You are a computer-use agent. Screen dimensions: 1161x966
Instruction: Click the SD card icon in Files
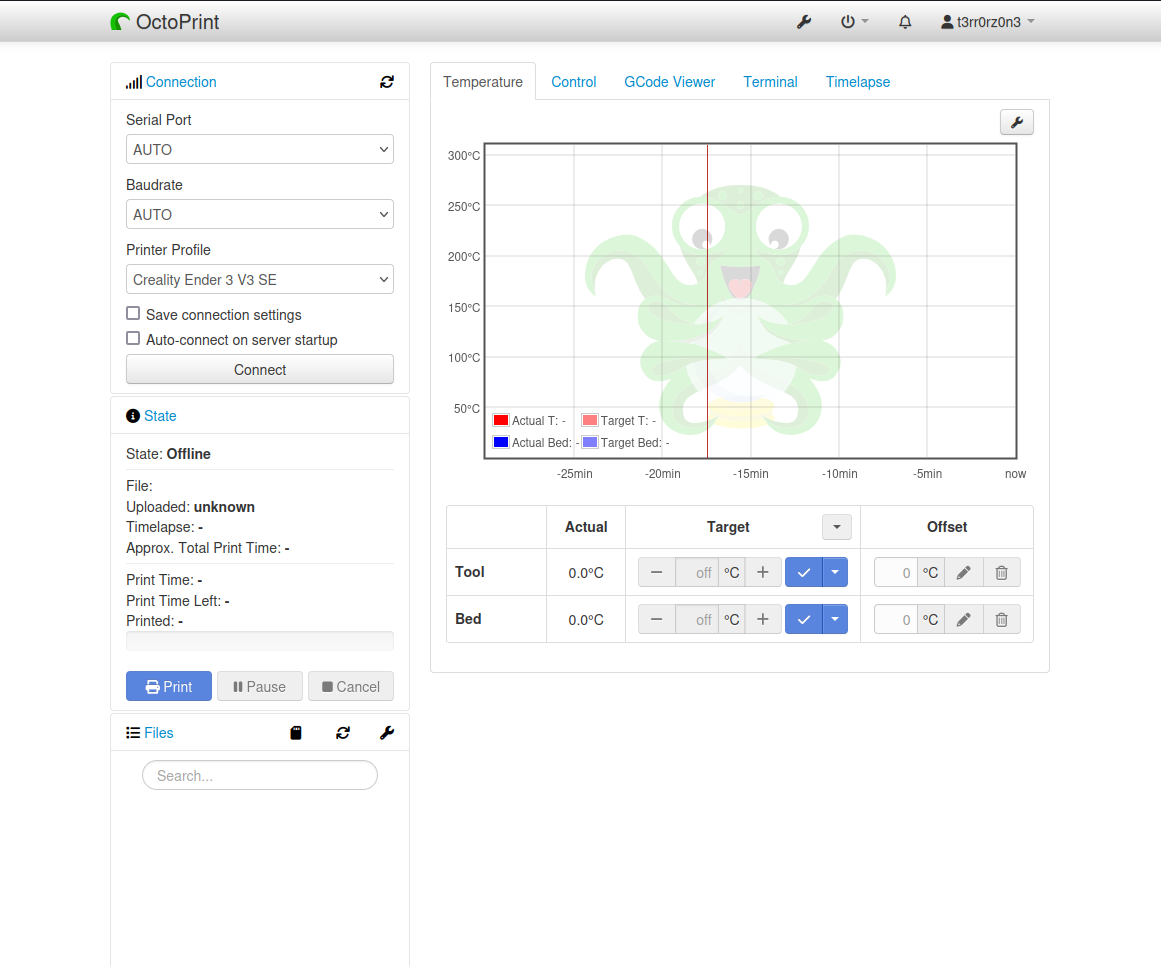296,733
